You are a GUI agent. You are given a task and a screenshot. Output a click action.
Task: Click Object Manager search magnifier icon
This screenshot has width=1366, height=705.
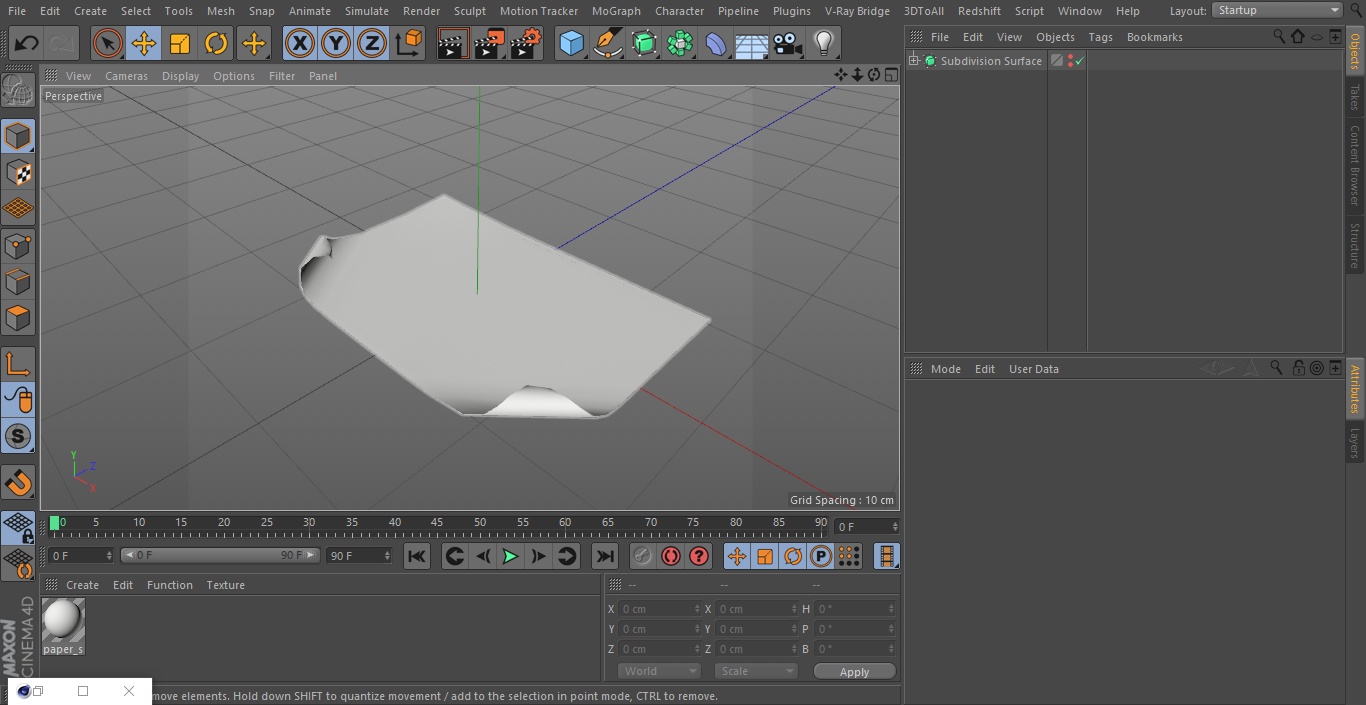point(1279,36)
